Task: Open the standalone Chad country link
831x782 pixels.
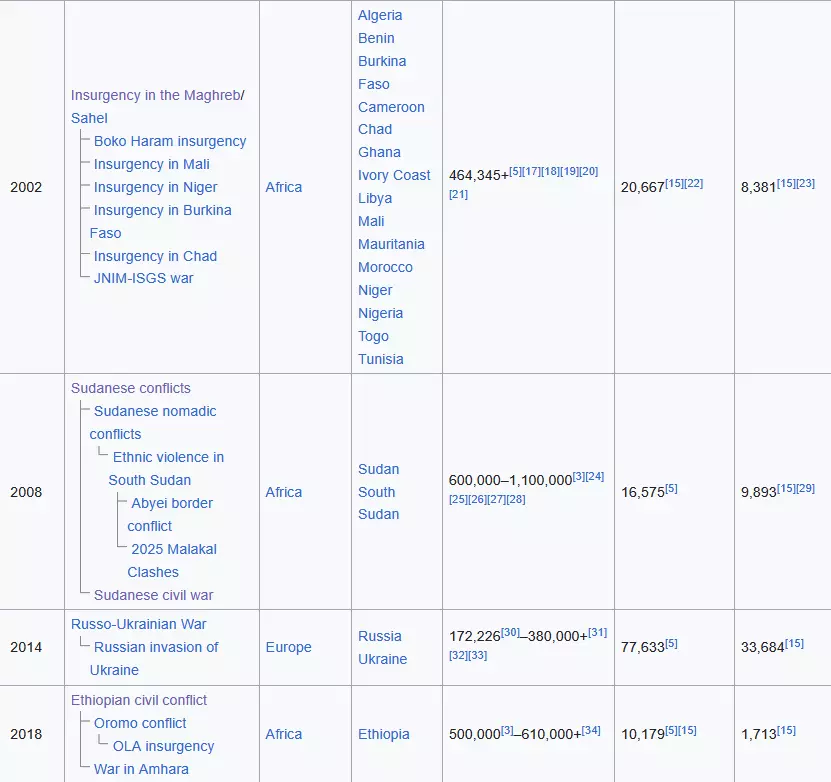Action: 375,129
